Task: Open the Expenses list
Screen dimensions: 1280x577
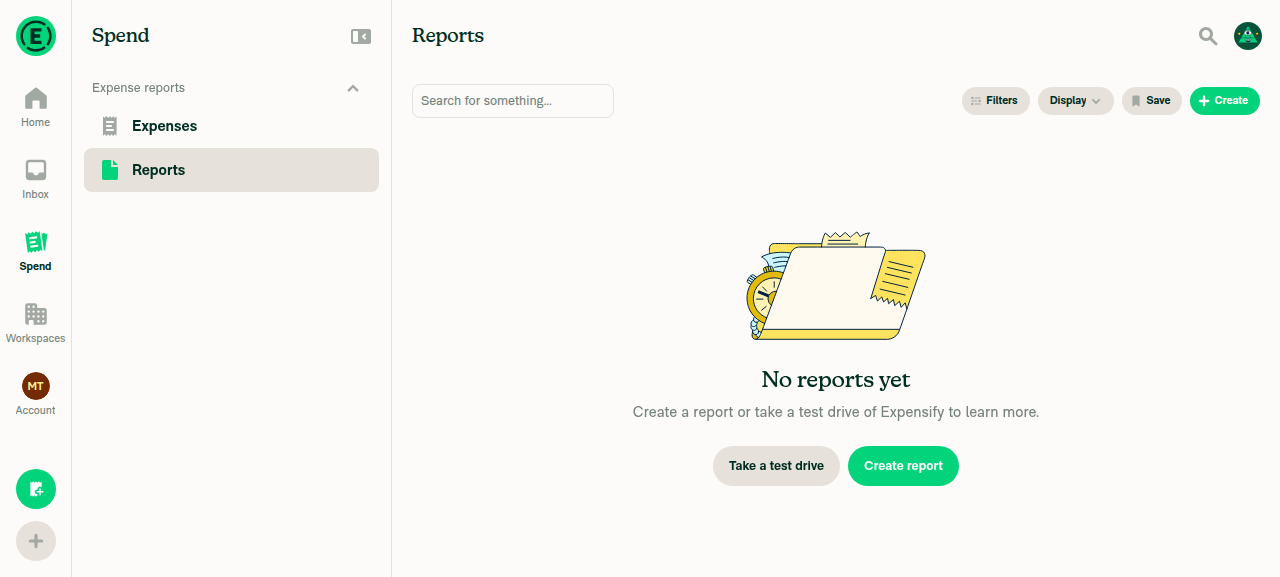Action: [231, 126]
